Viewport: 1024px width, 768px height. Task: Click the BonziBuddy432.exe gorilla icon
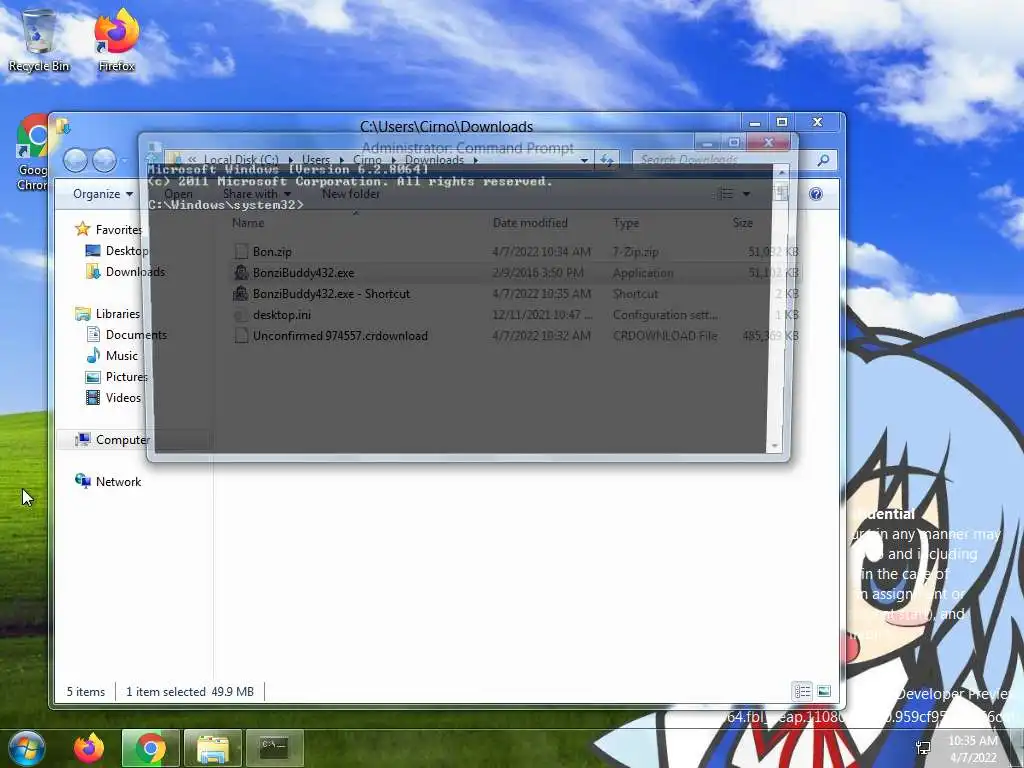pos(241,272)
